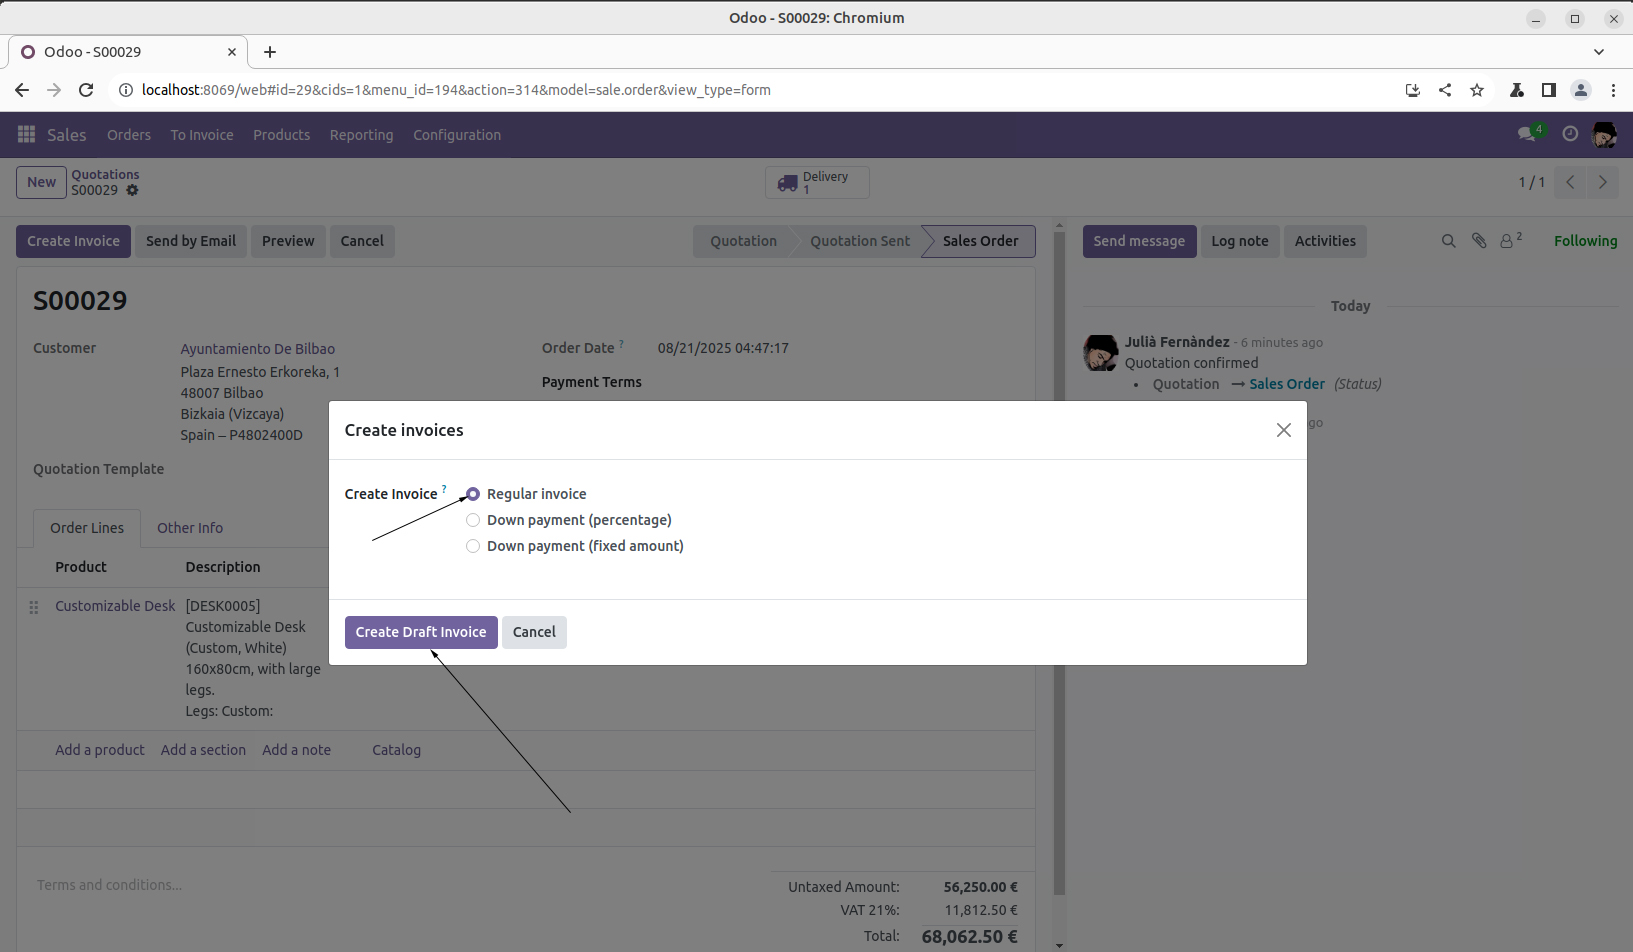Open the Configuration menu

457,135
